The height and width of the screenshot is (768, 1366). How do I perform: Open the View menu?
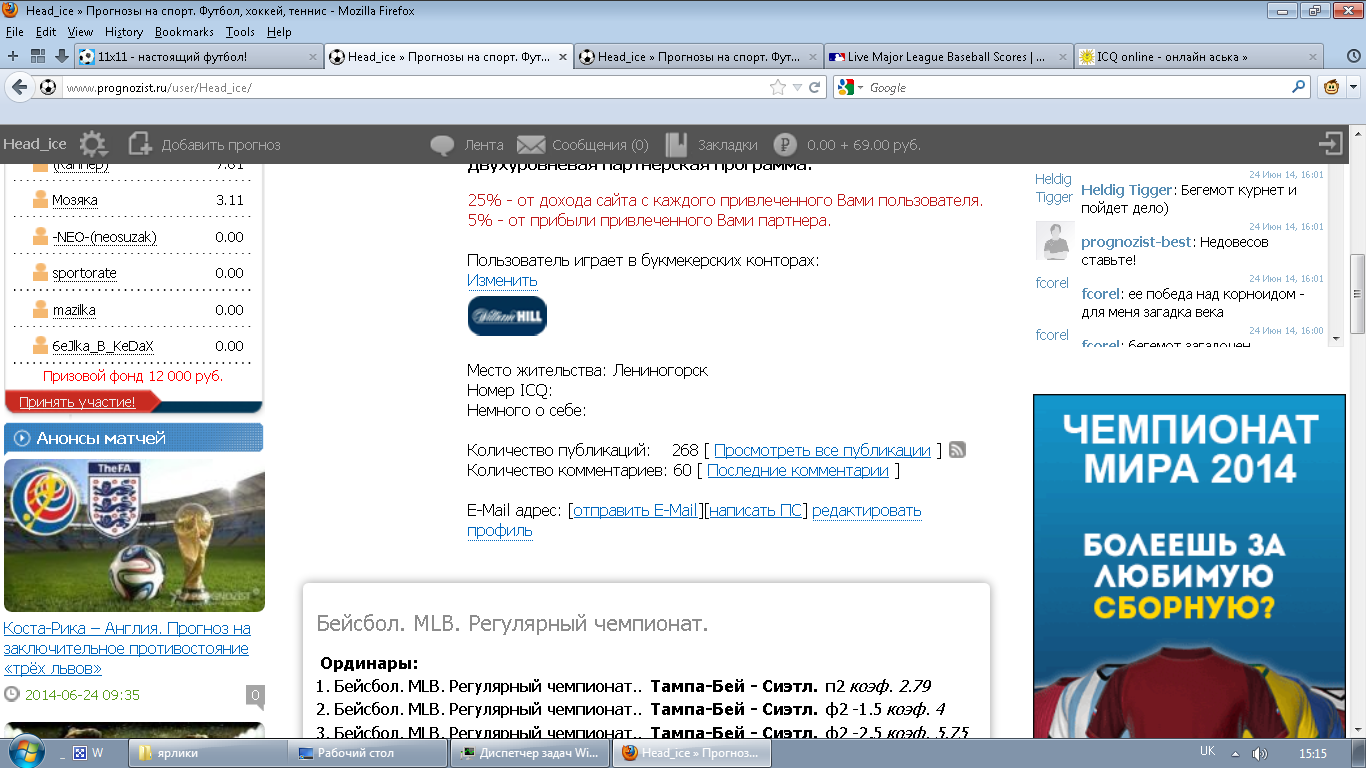click(x=80, y=32)
